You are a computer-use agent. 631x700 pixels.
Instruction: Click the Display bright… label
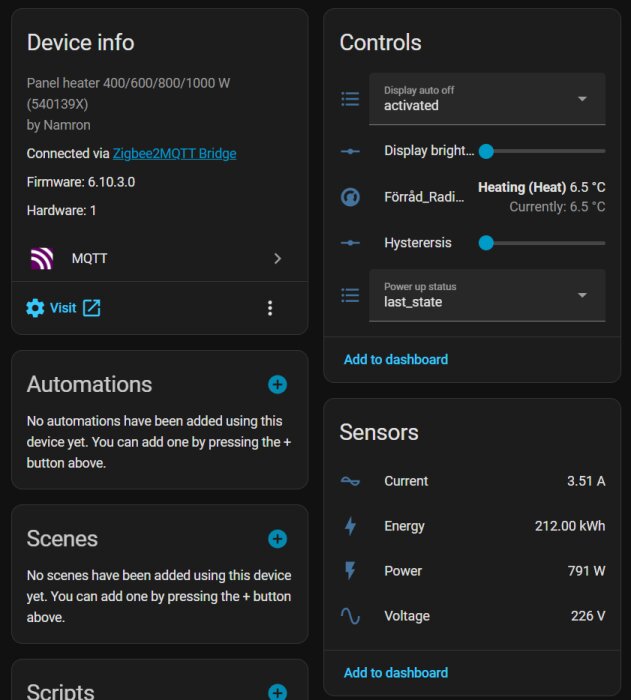pos(429,151)
